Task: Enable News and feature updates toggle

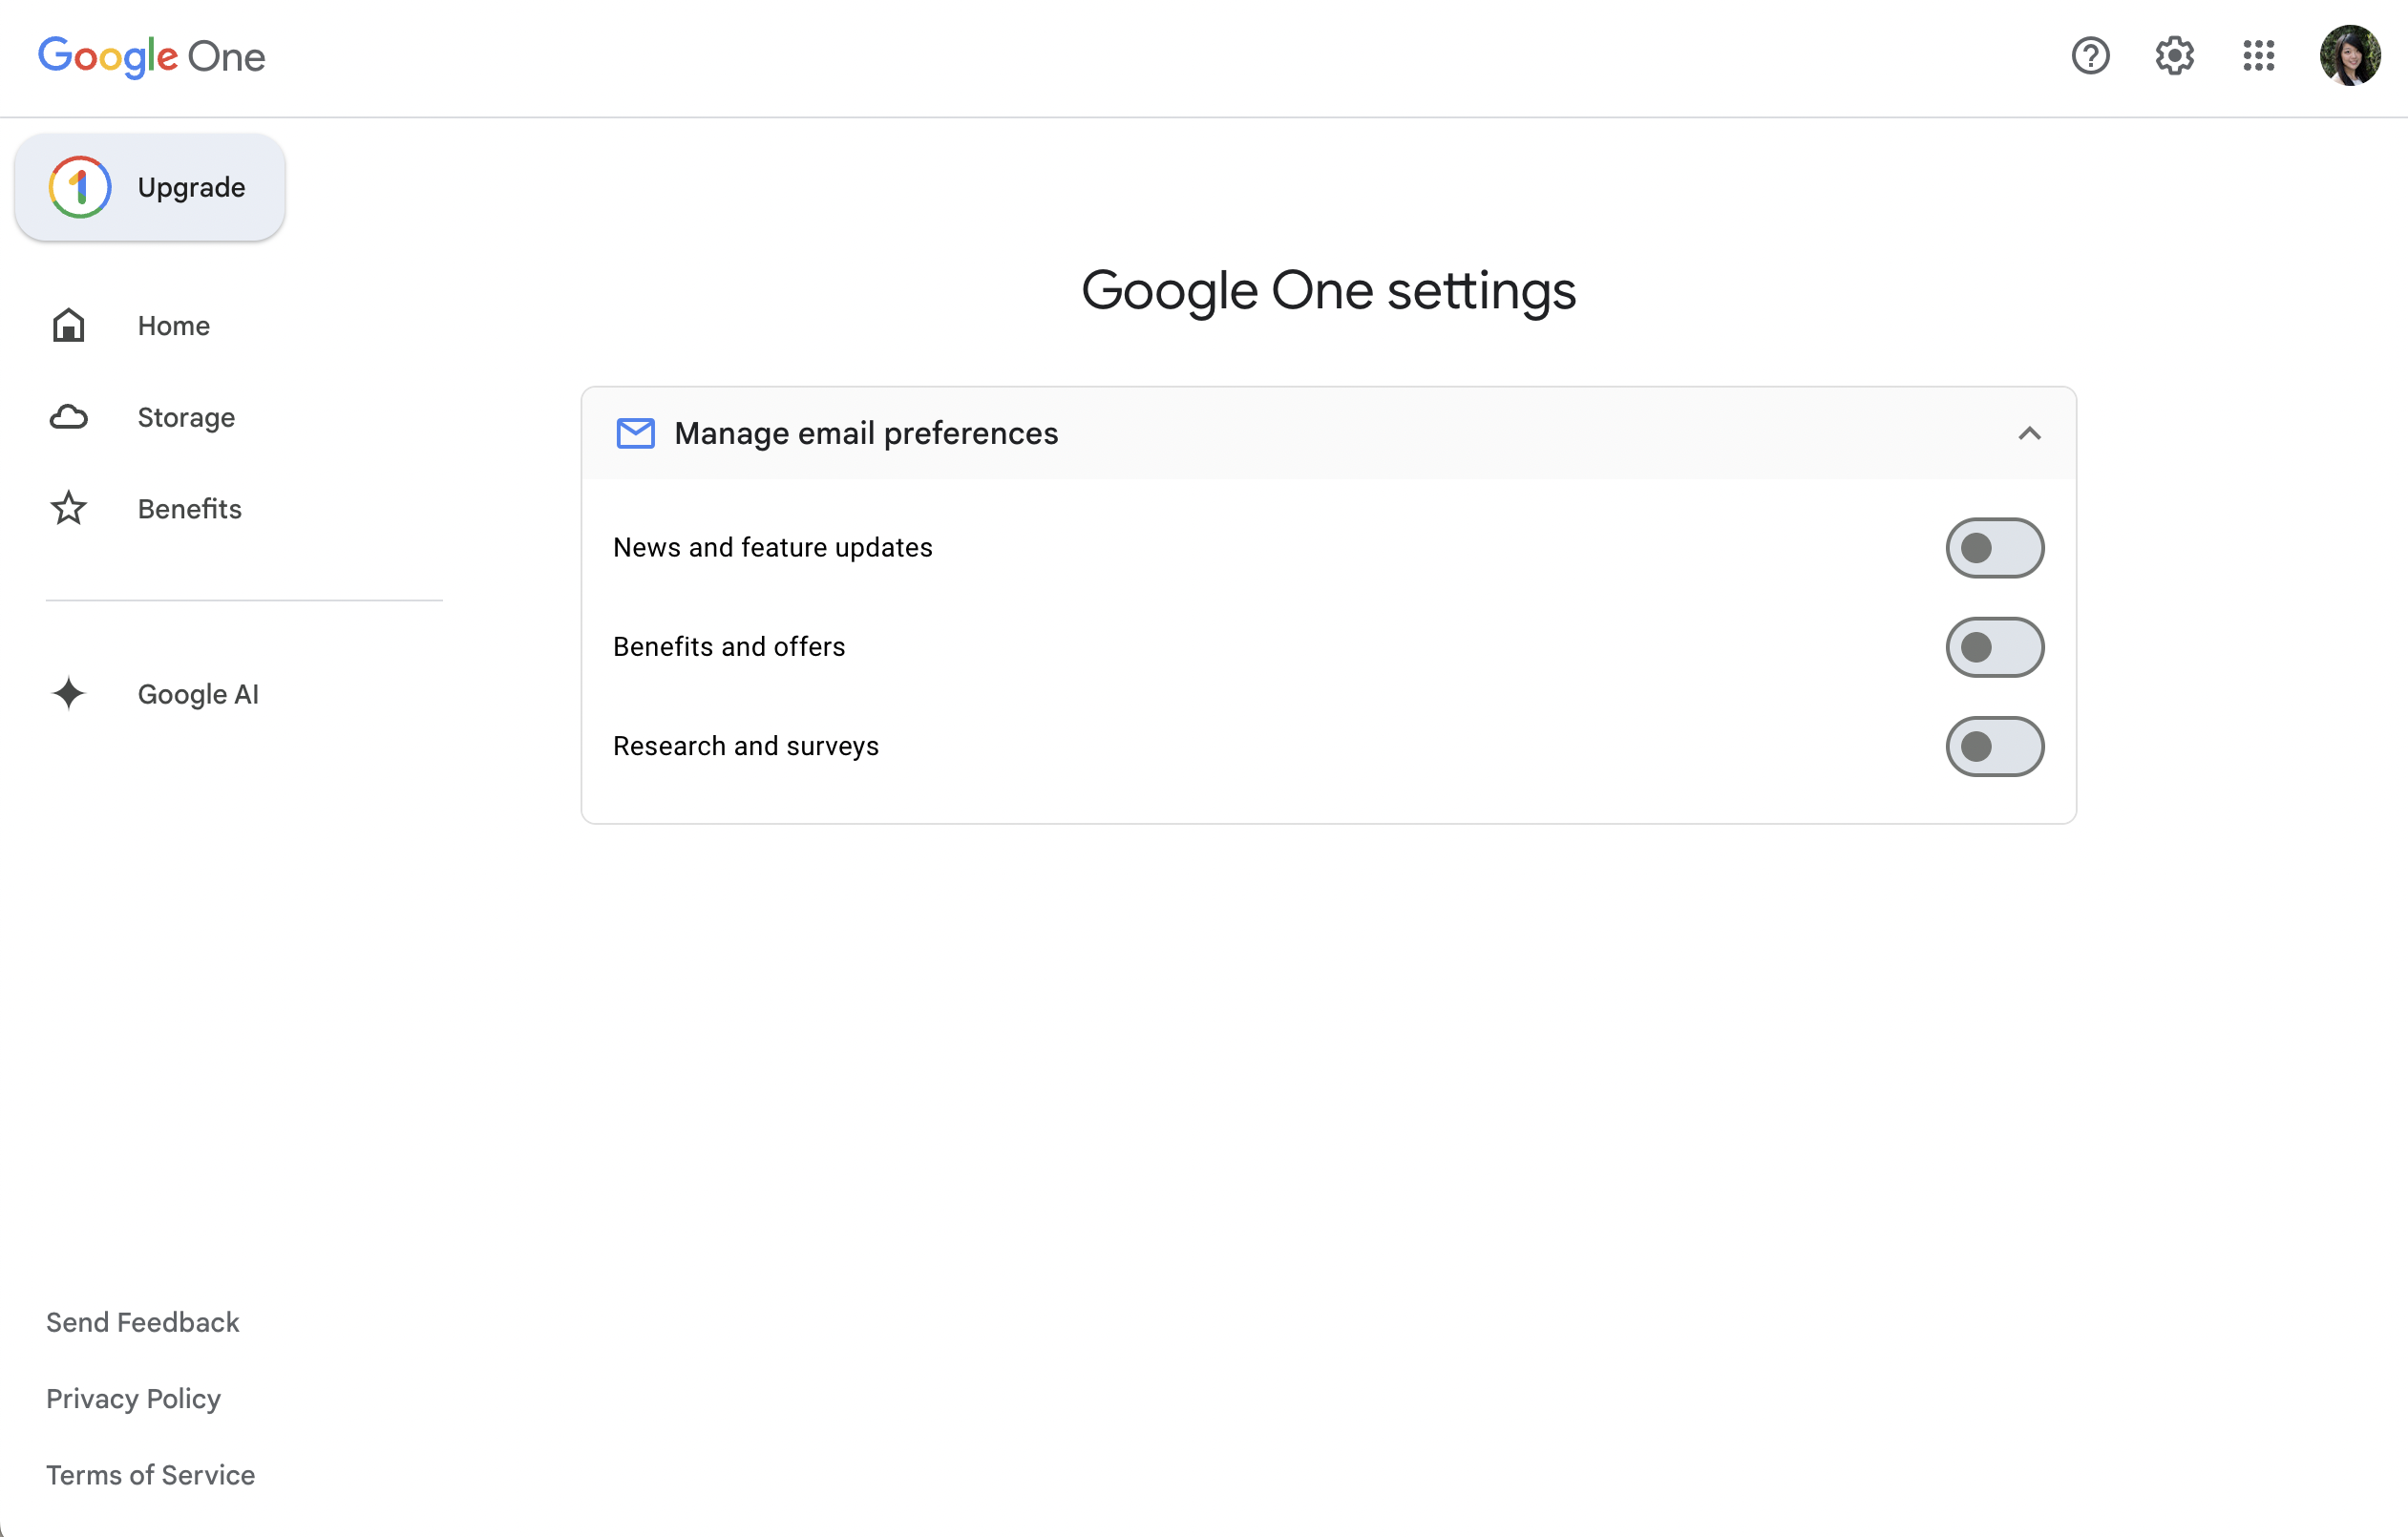Action: point(1994,548)
